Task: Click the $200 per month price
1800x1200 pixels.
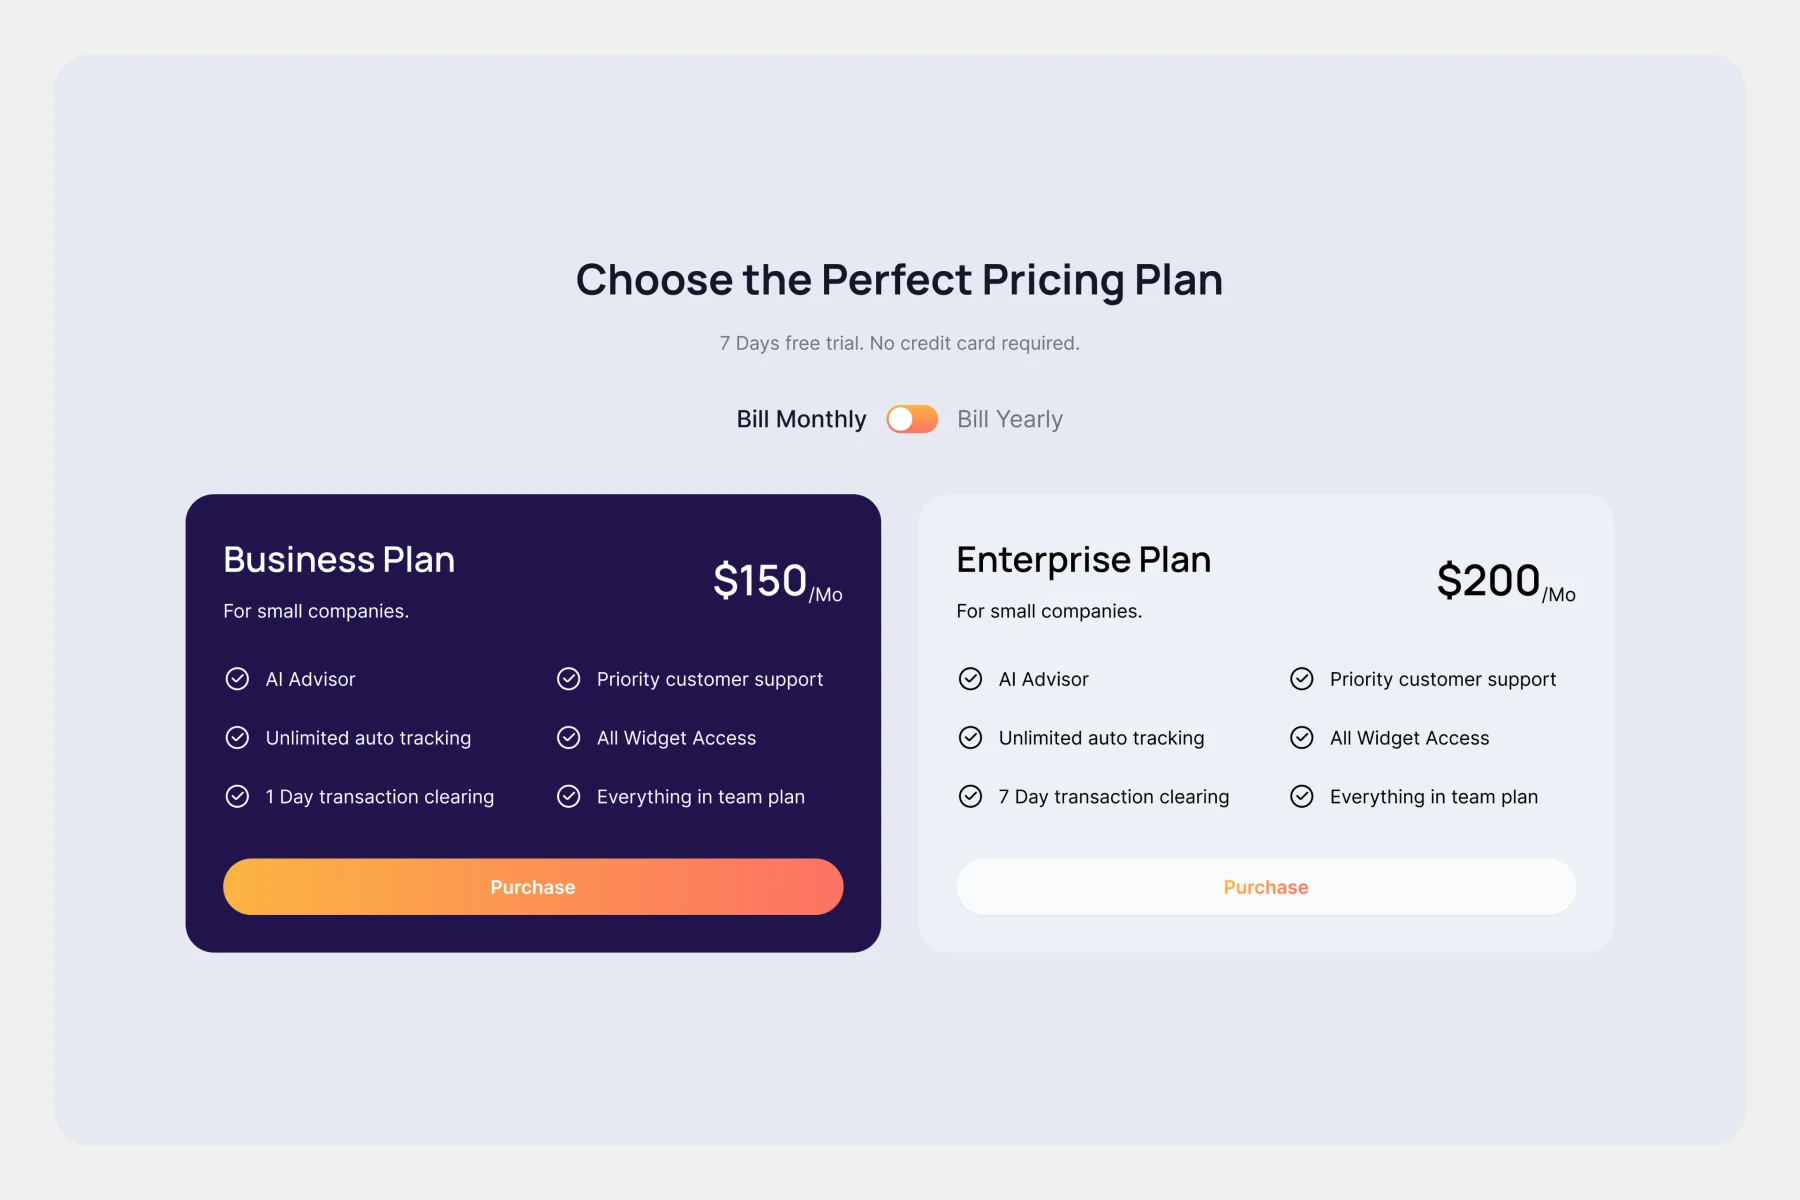Action: (x=1505, y=582)
